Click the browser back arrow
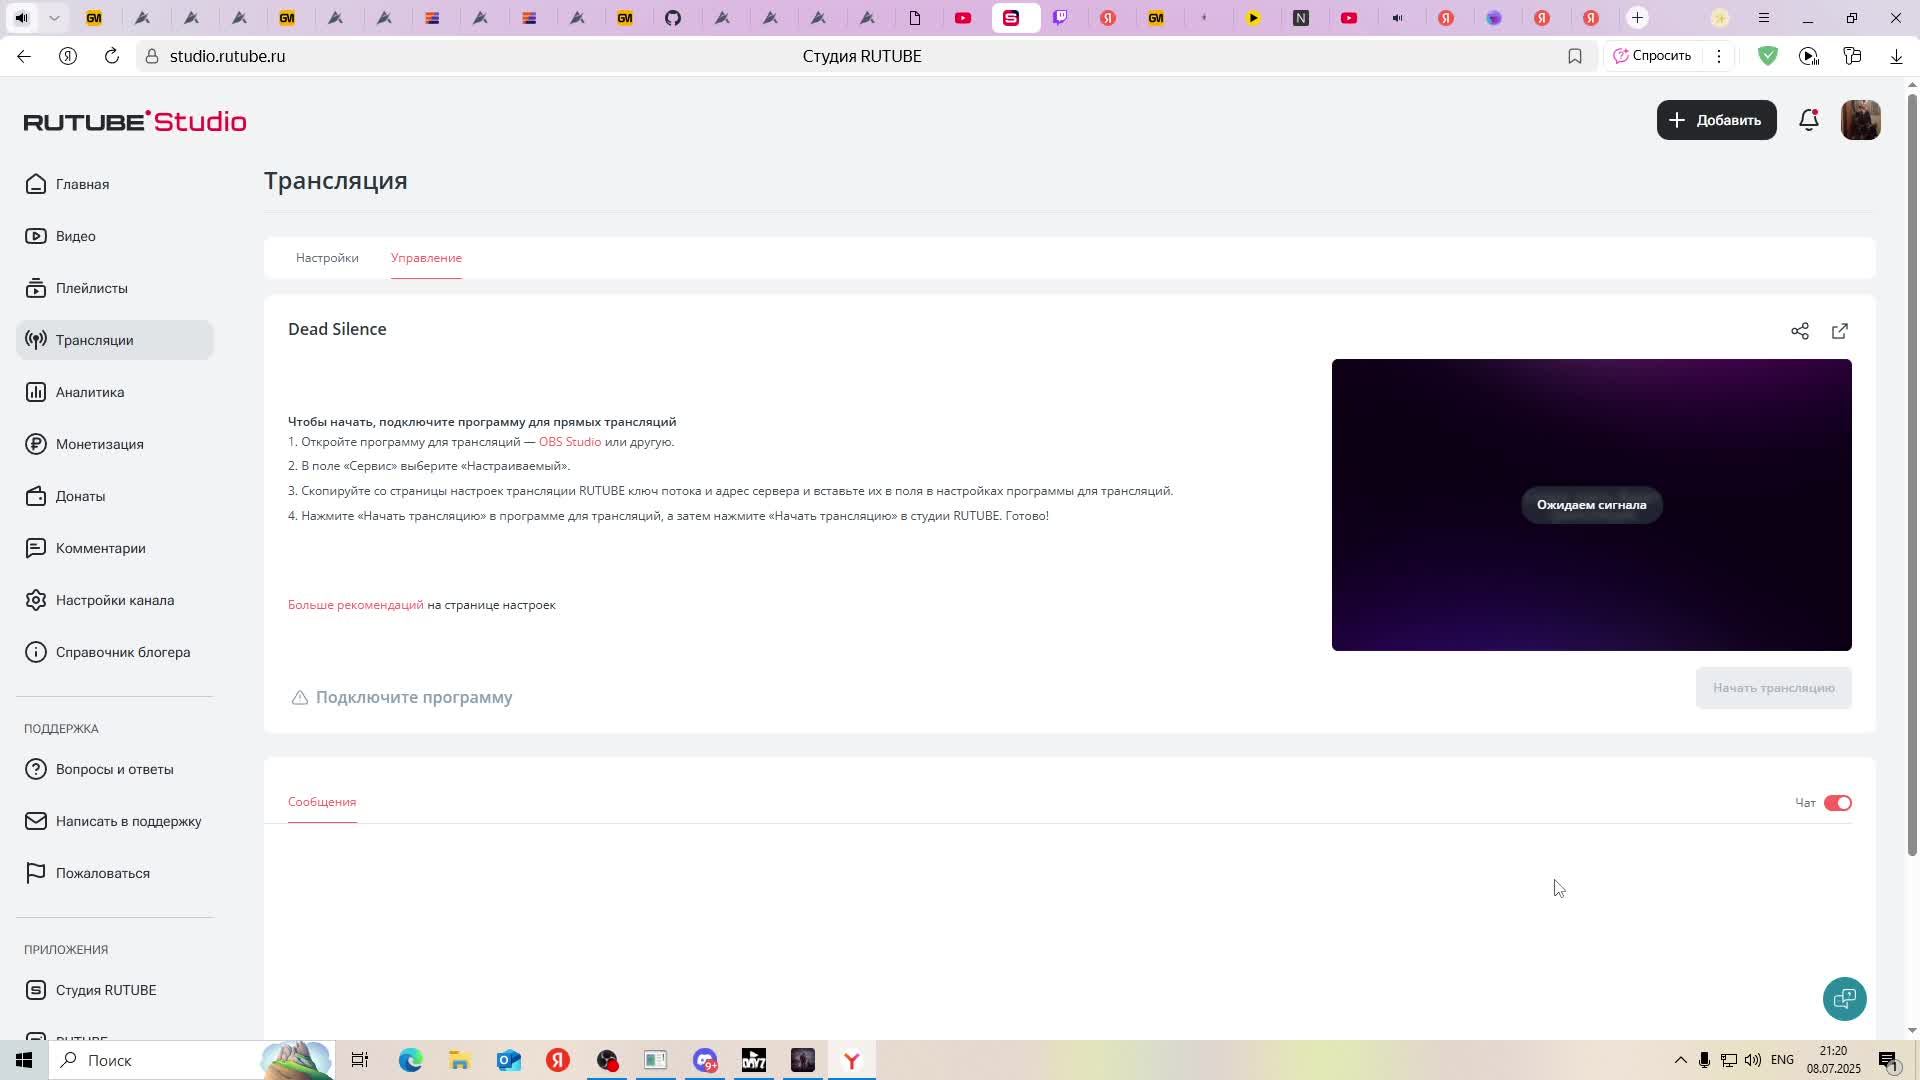 pos(24,56)
